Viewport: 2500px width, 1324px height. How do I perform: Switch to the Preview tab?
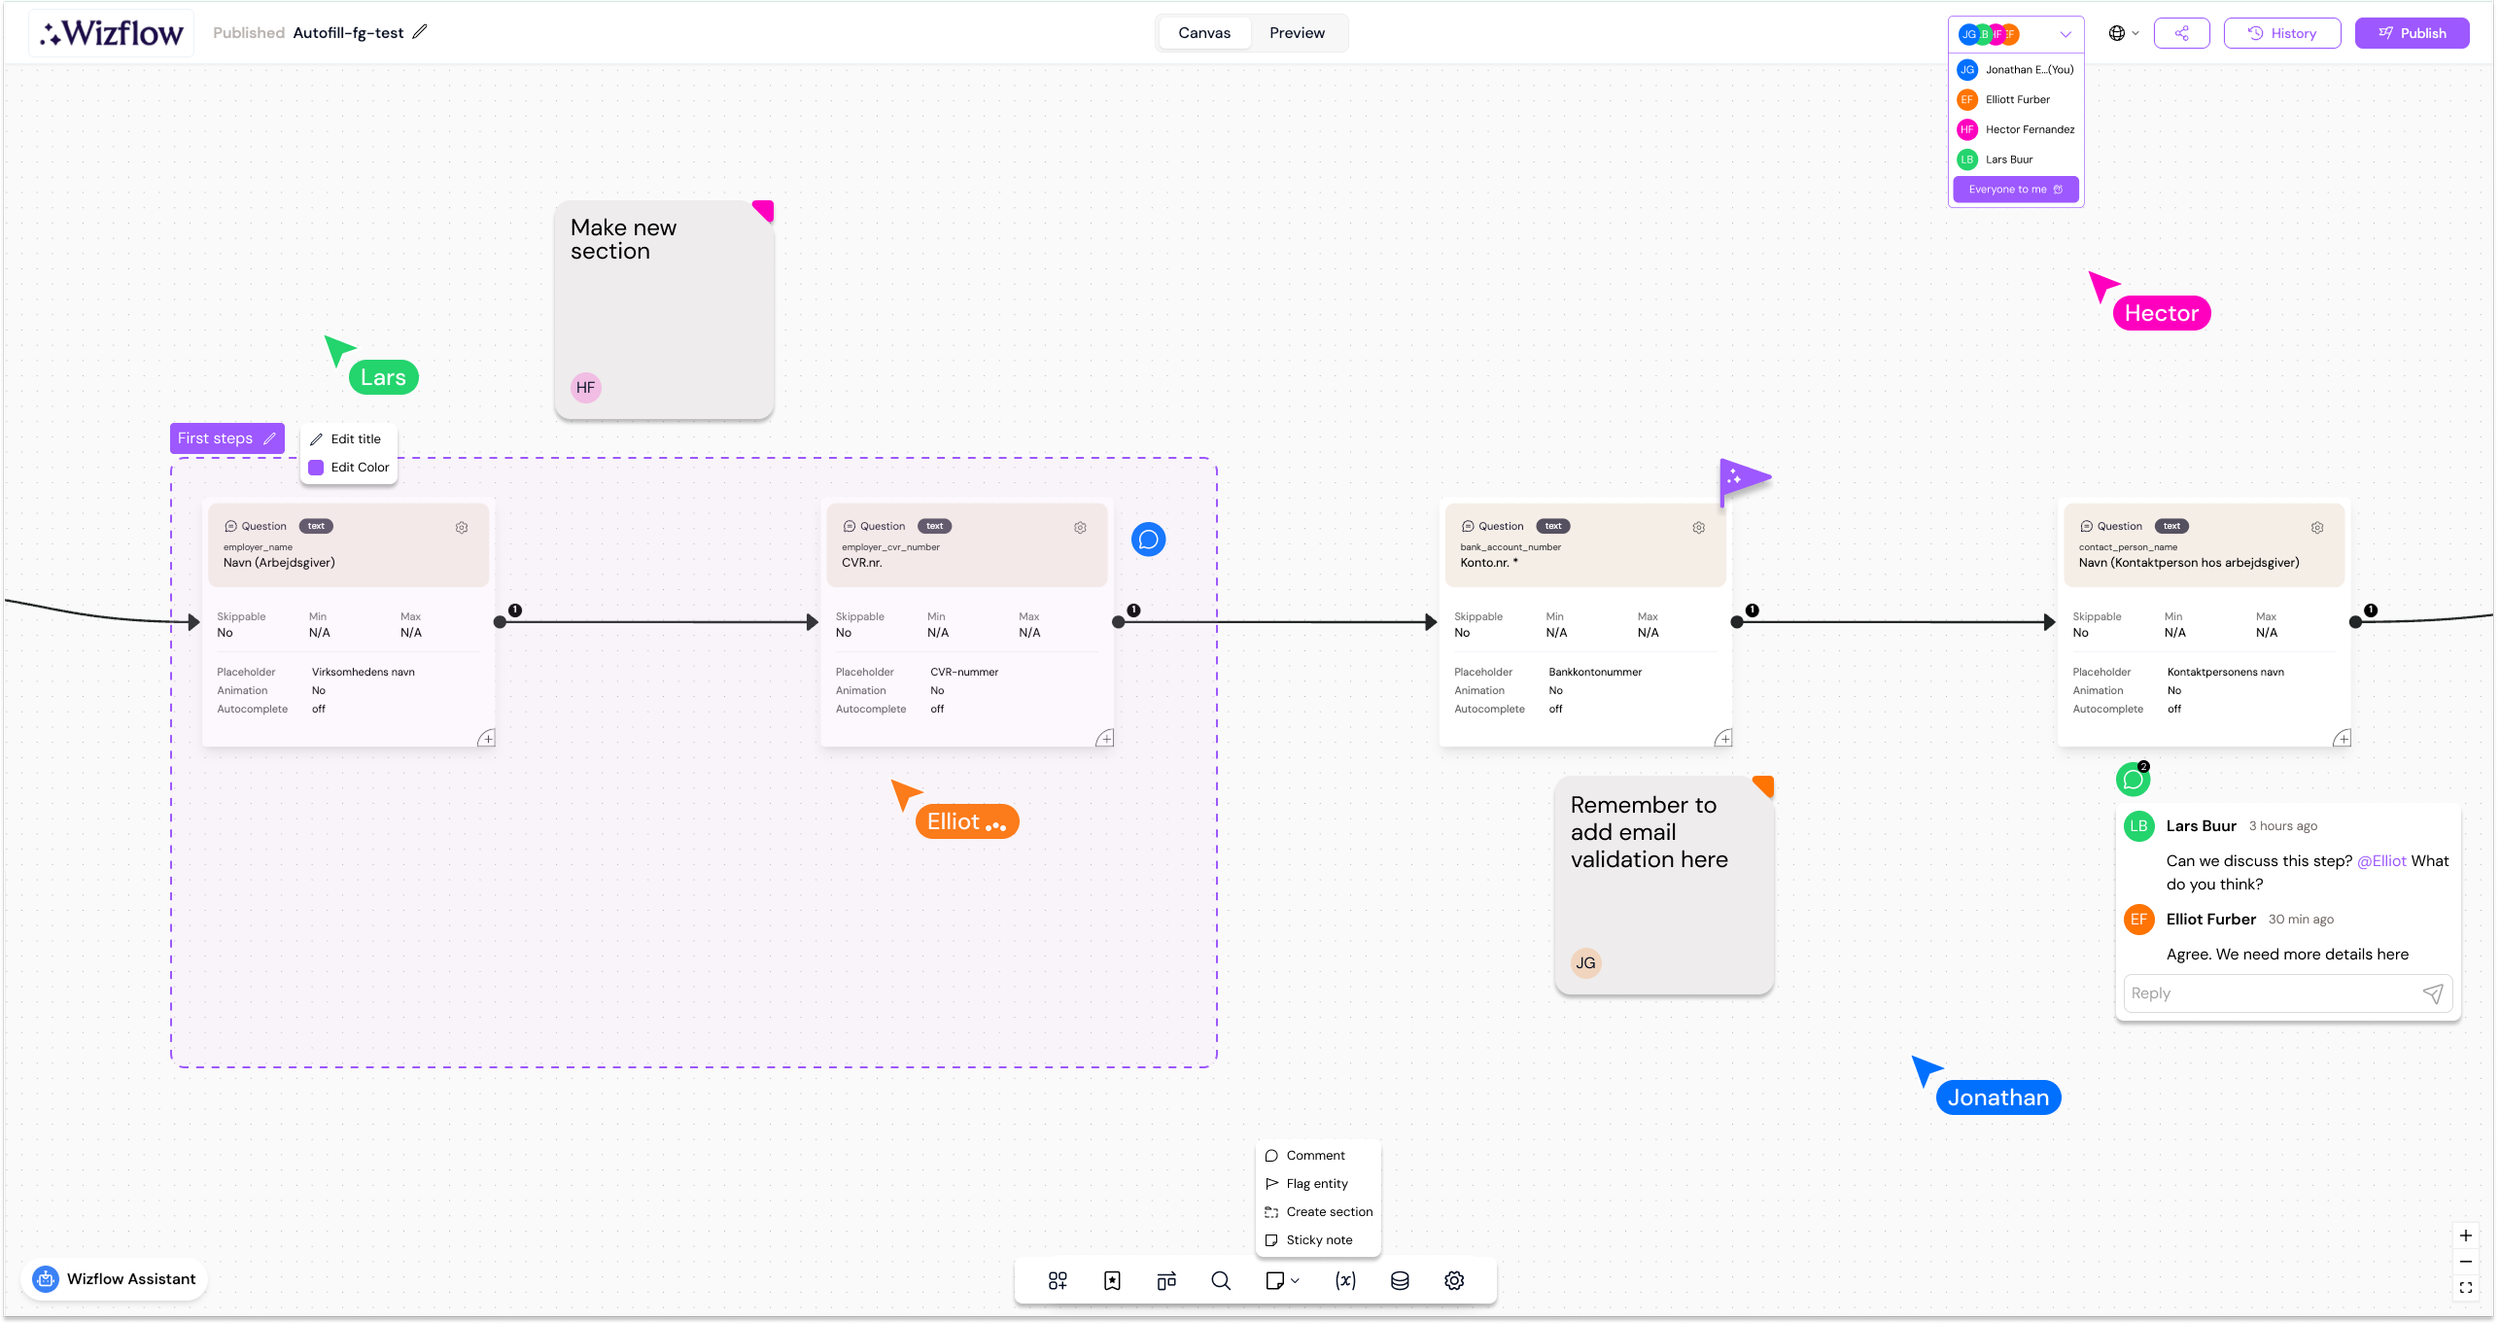pos(1296,33)
